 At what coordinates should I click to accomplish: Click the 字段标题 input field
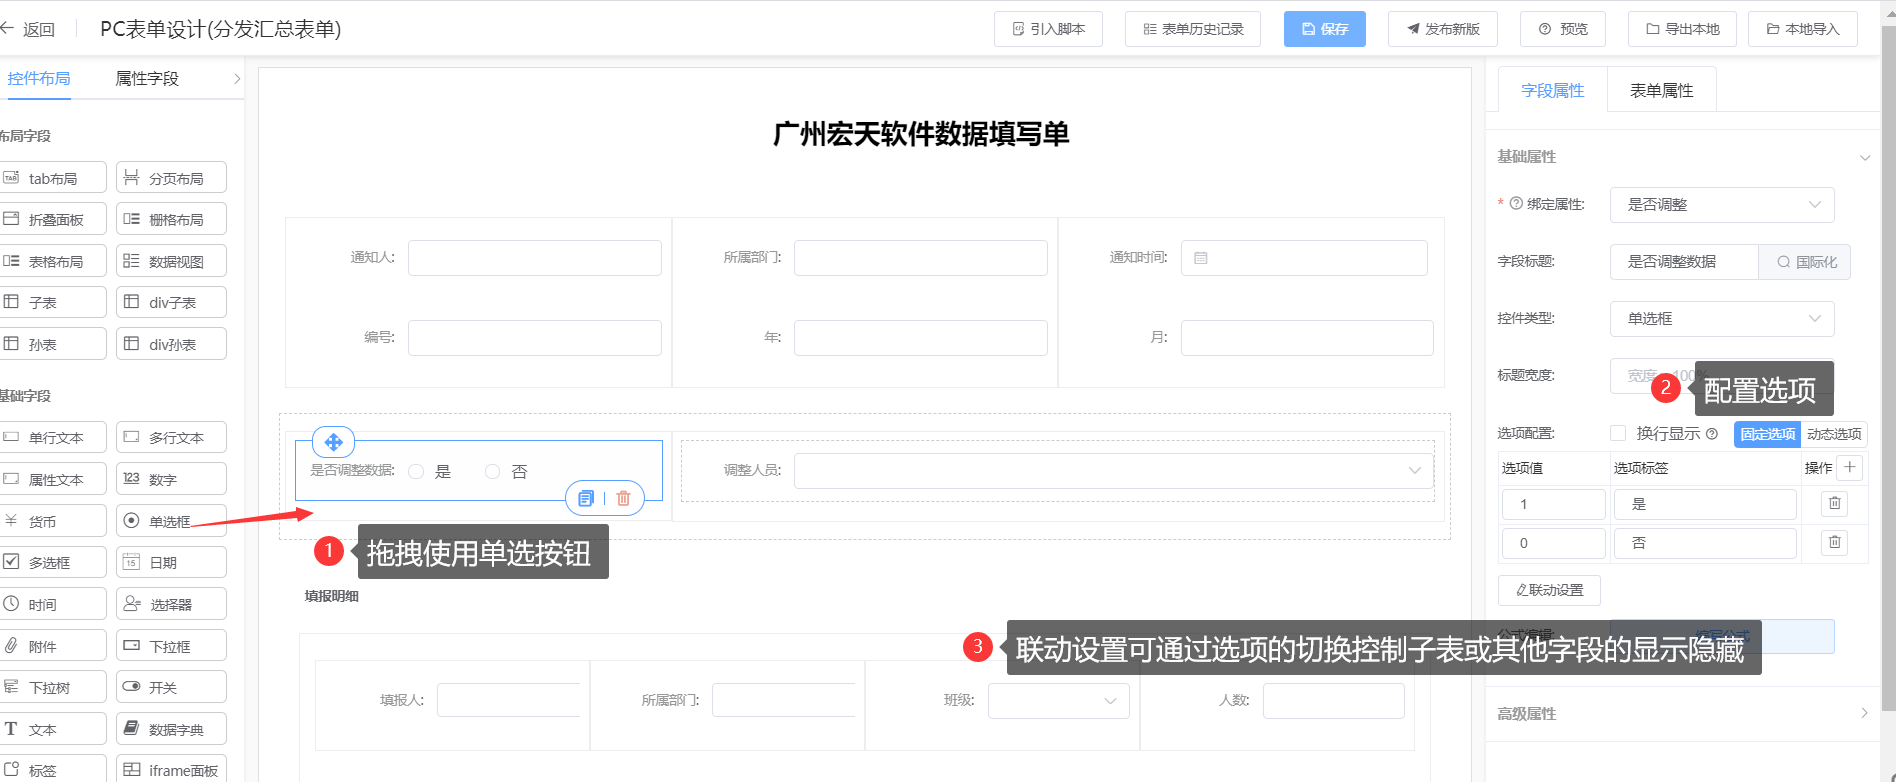[x=1684, y=262]
